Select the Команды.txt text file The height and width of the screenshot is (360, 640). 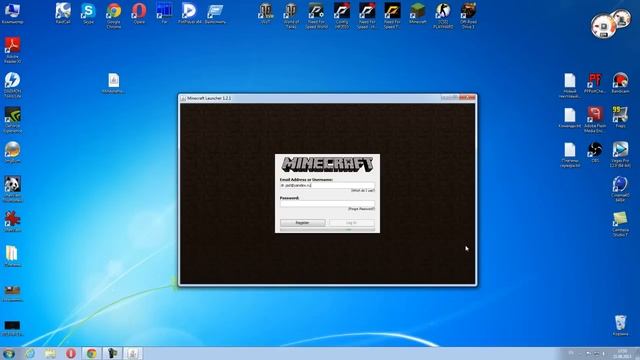(570, 118)
